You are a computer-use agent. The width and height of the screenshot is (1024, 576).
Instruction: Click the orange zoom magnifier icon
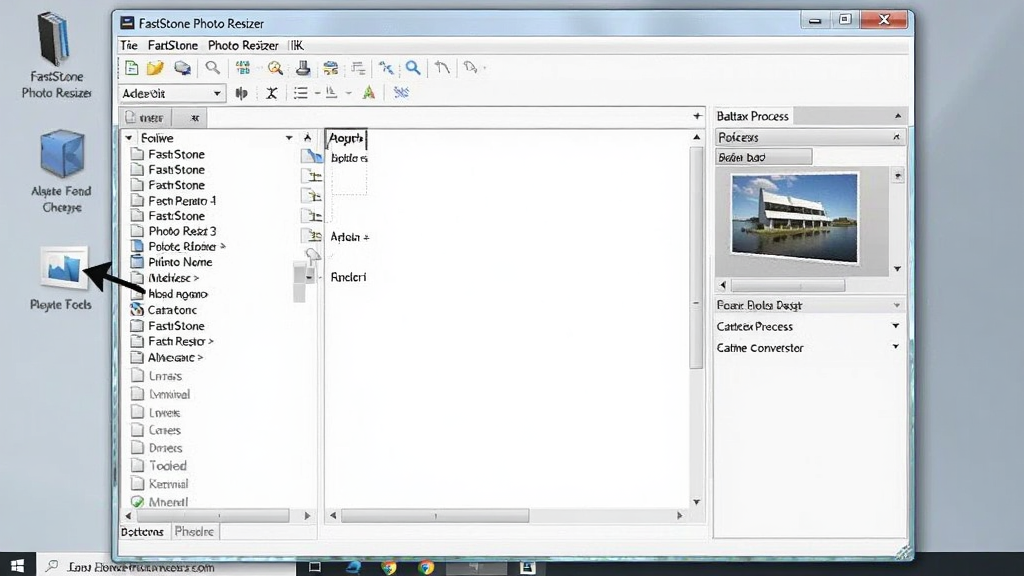tap(275, 68)
